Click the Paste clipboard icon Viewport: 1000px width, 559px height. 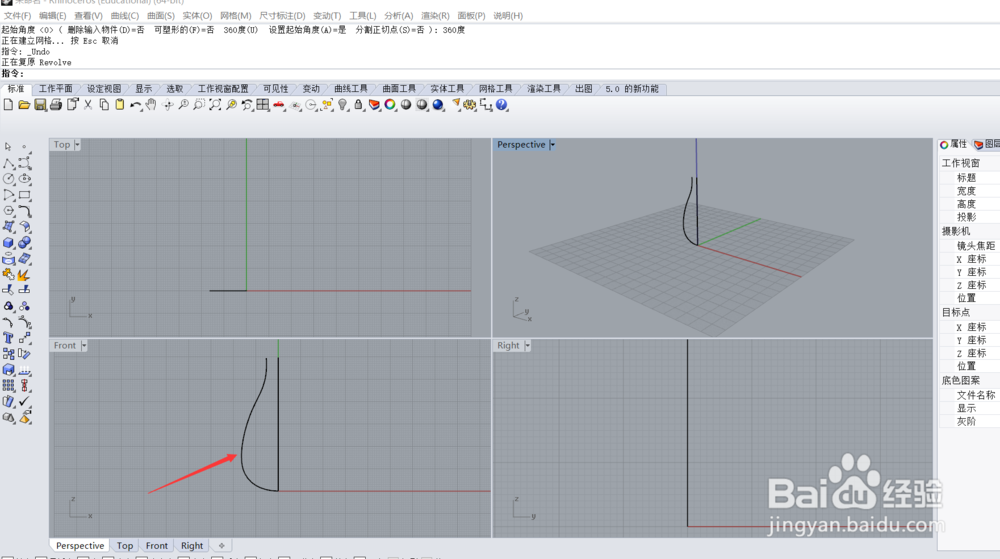(x=120, y=105)
